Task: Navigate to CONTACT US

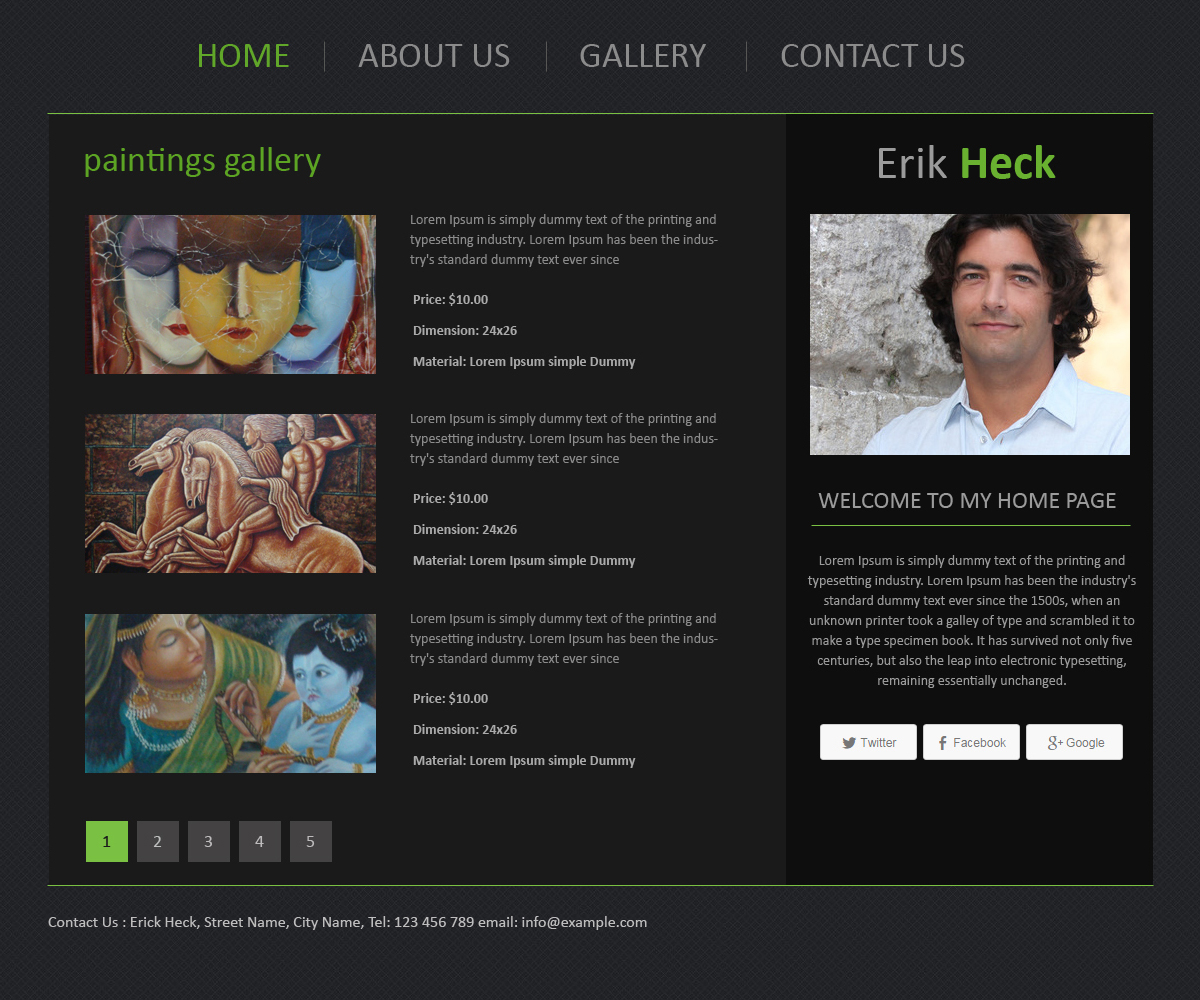Action: click(872, 56)
